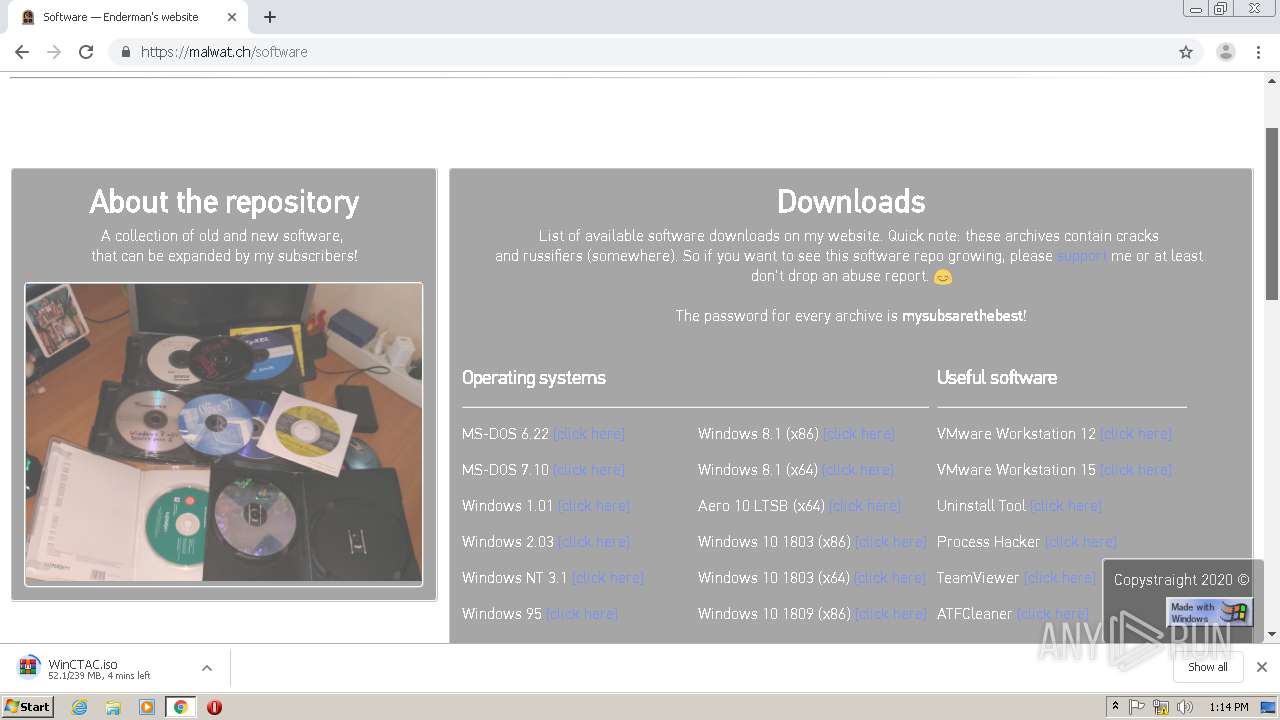
Task: Download Windows 2.03 via click here
Action: (594, 542)
